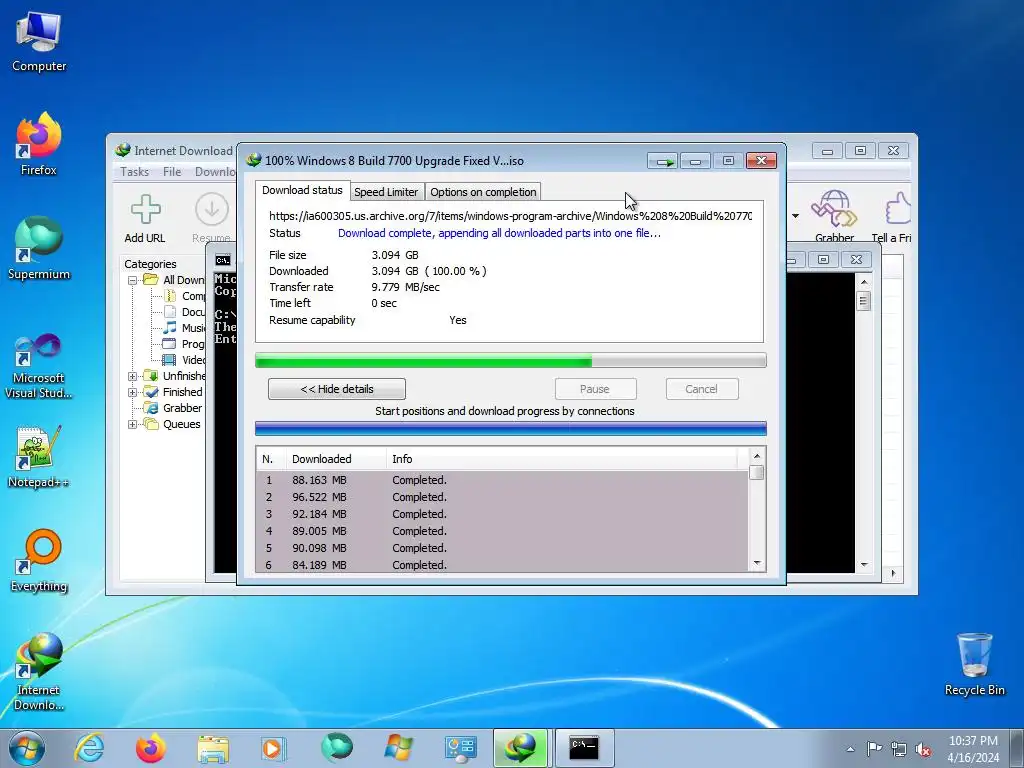Click the Windows flag taskbar icon

click(398, 748)
